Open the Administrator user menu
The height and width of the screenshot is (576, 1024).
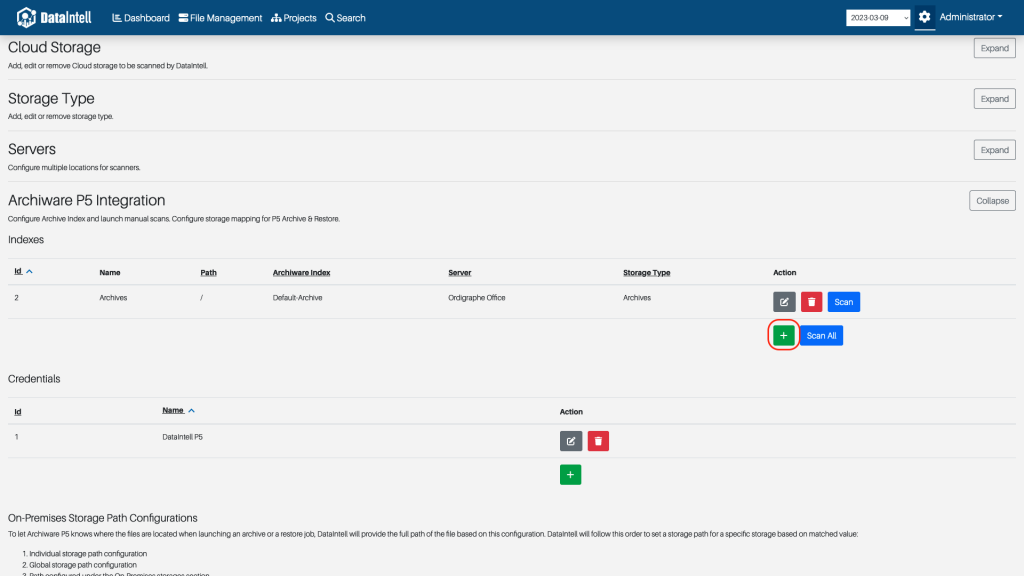click(x=970, y=17)
